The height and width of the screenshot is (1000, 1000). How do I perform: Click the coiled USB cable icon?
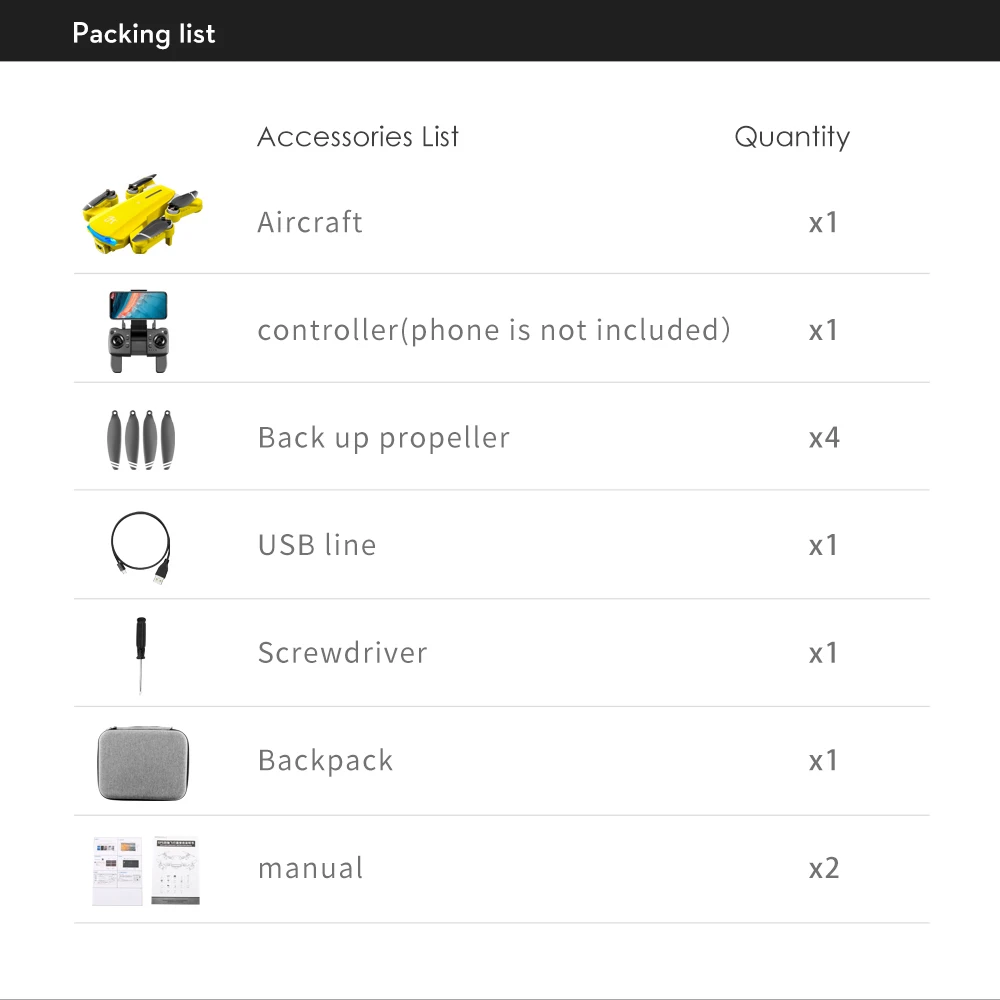(x=140, y=546)
